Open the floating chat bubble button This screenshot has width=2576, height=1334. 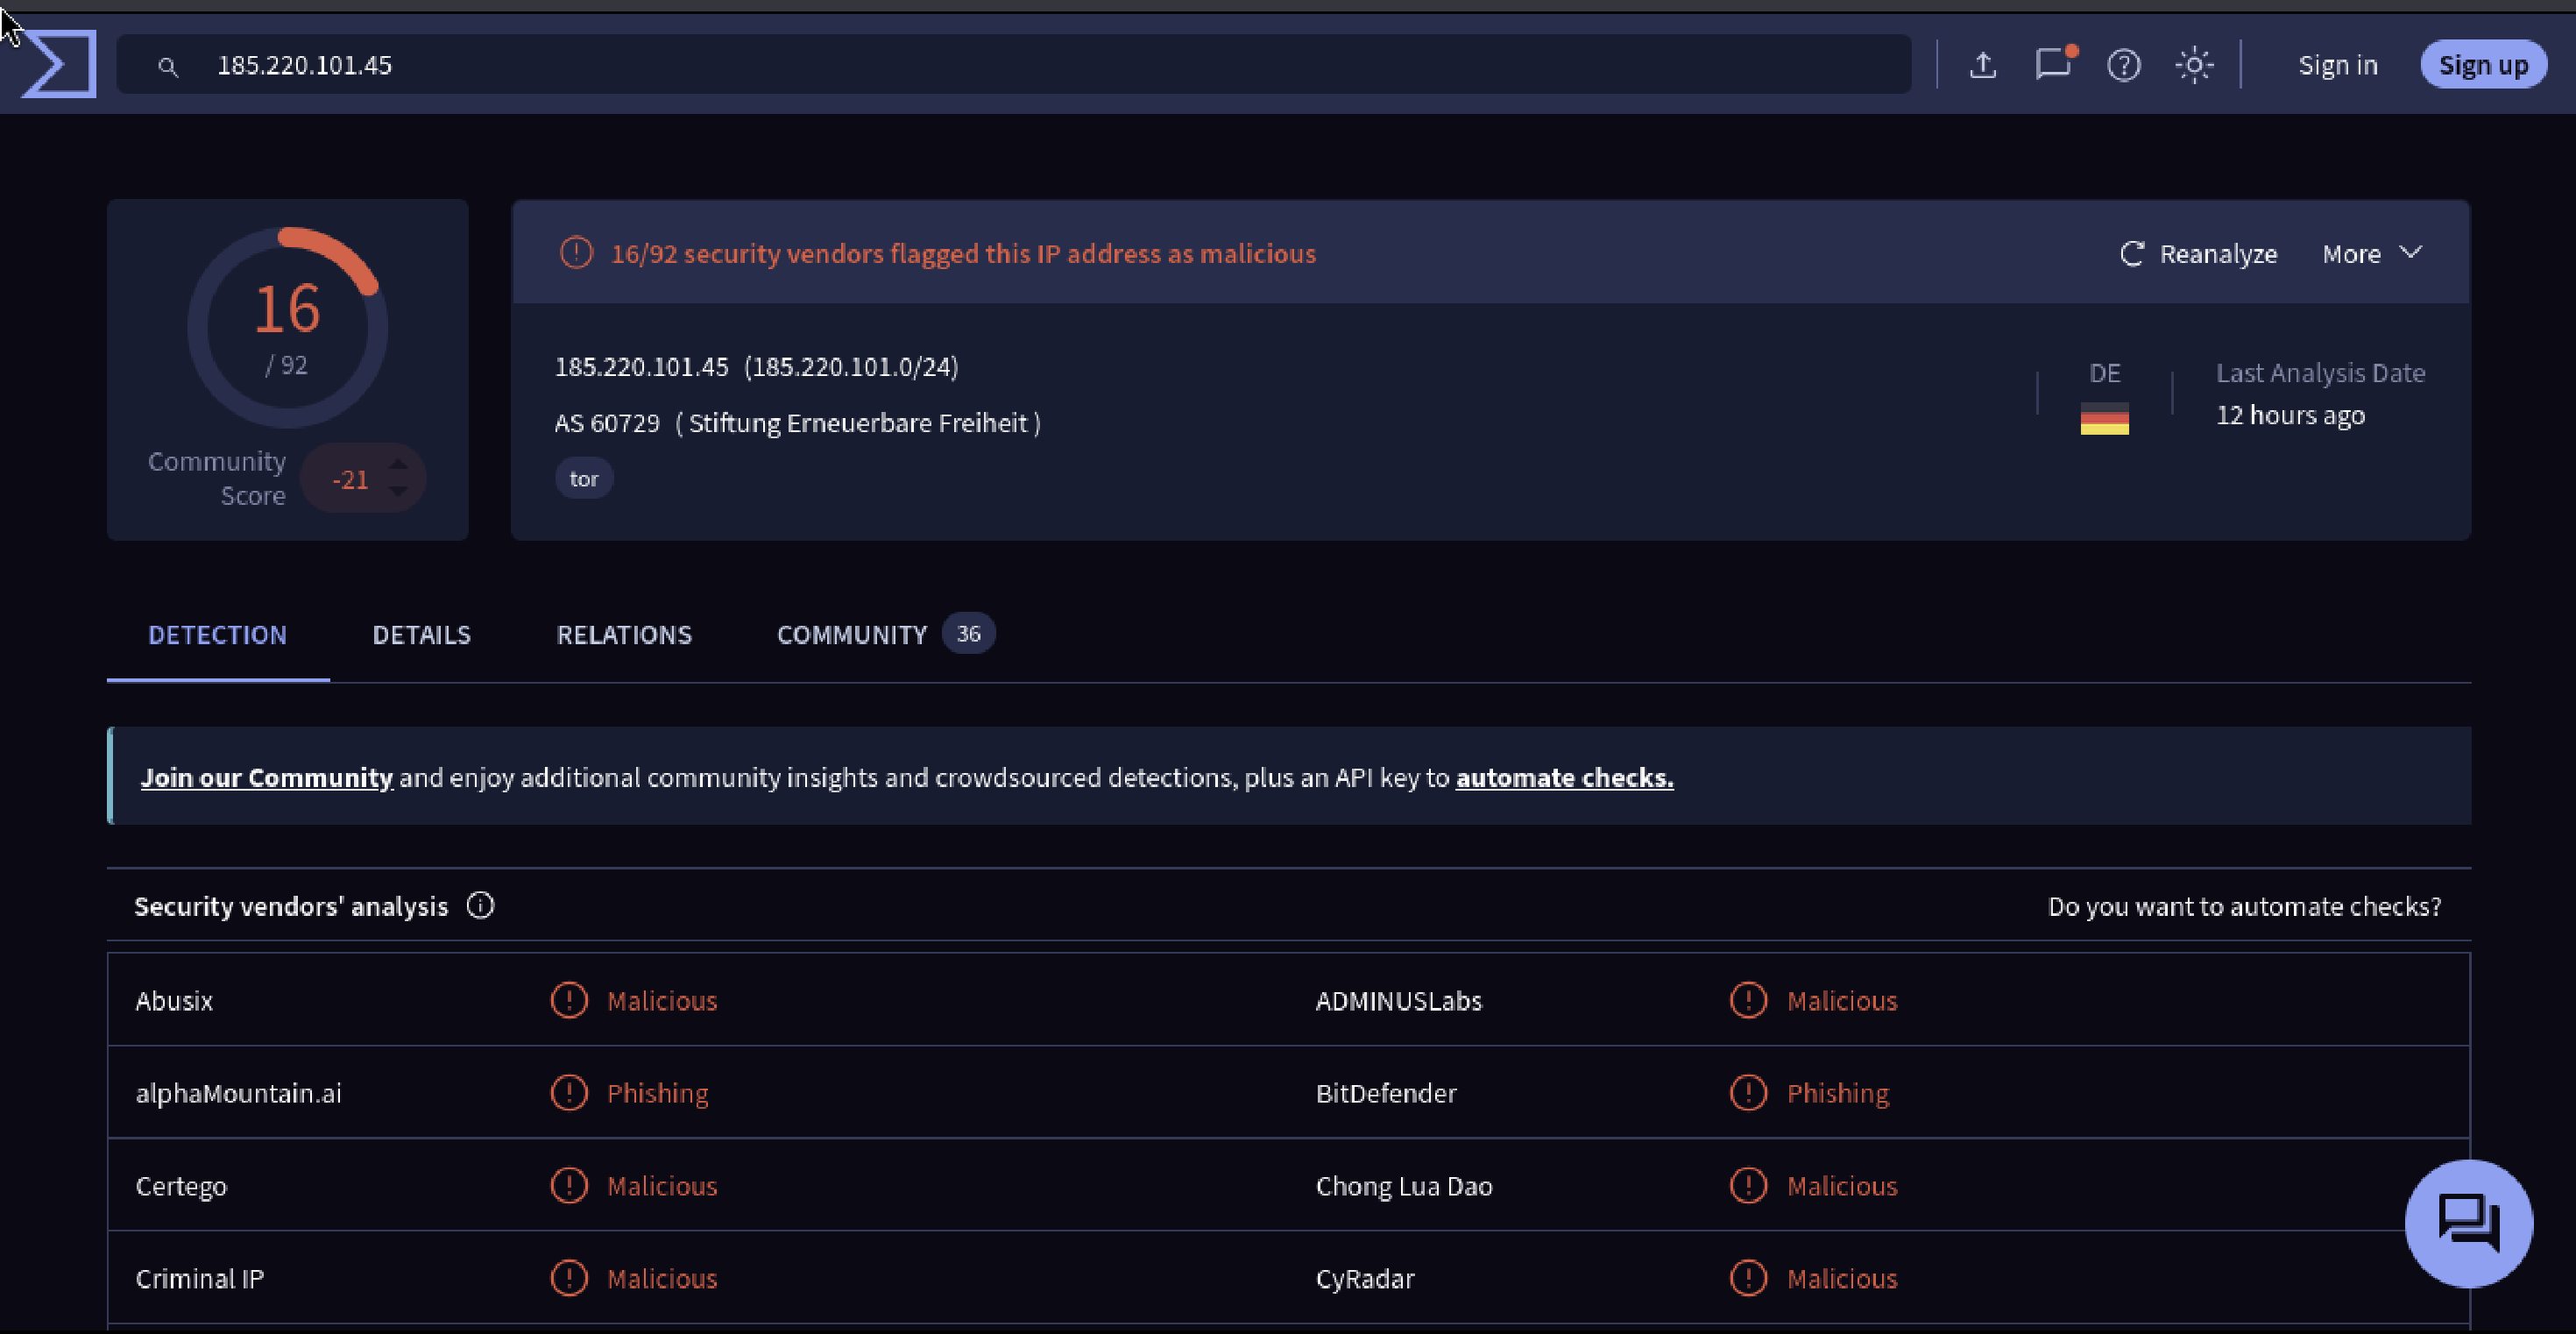point(2469,1223)
